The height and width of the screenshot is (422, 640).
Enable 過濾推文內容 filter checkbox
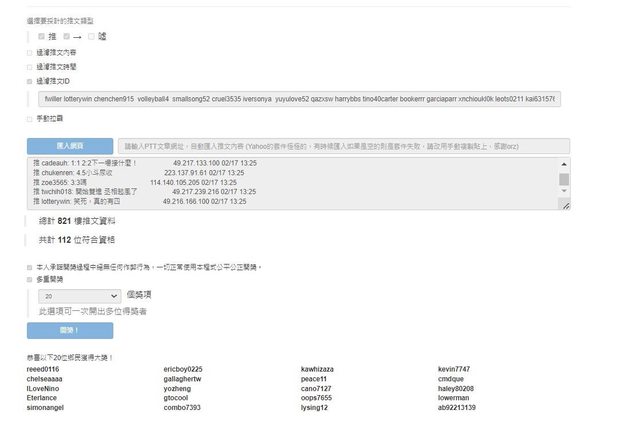coord(29,52)
